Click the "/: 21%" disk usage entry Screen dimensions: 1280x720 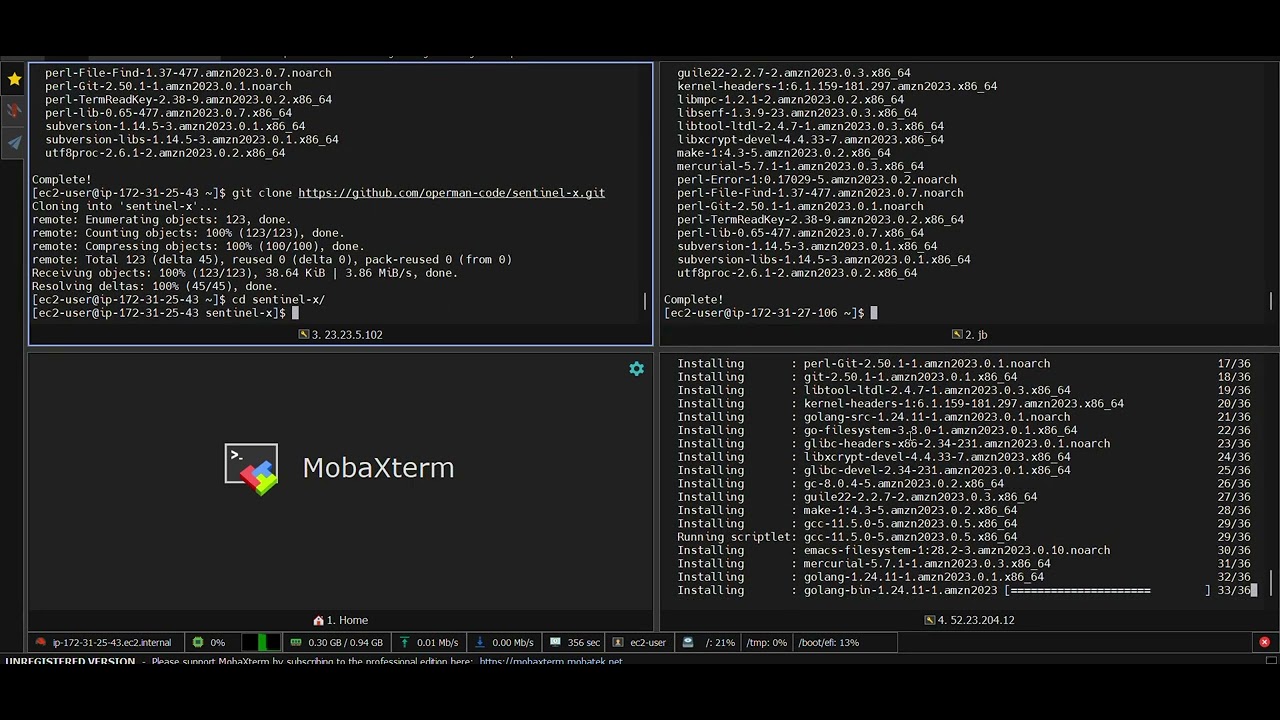pos(720,642)
